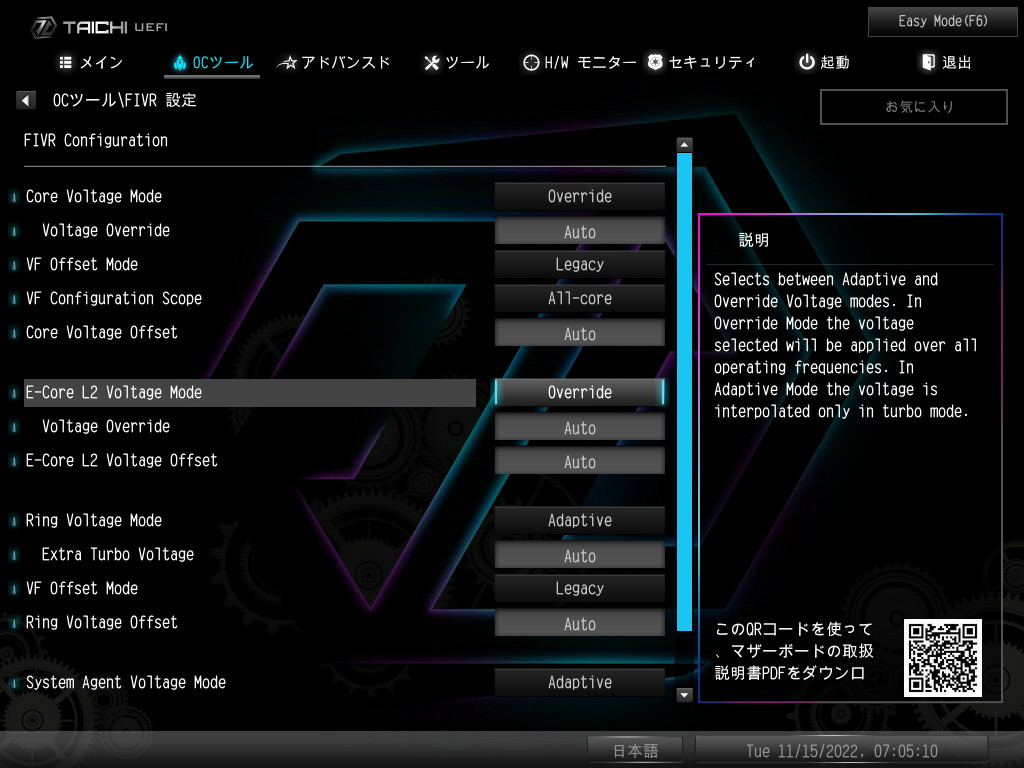Click the TAICHI UEFI logo
The width and height of the screenshot is (1024, 768).
click(x=99, y=27)
